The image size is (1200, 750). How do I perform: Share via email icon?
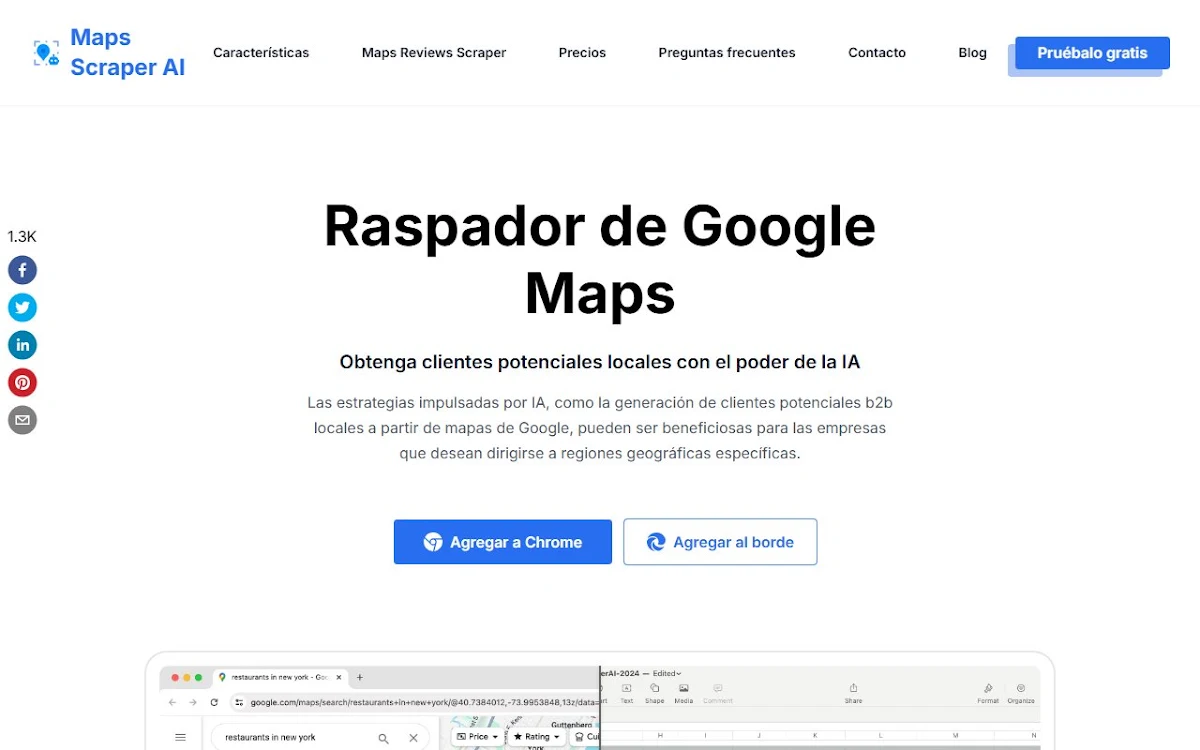(22, 420)
